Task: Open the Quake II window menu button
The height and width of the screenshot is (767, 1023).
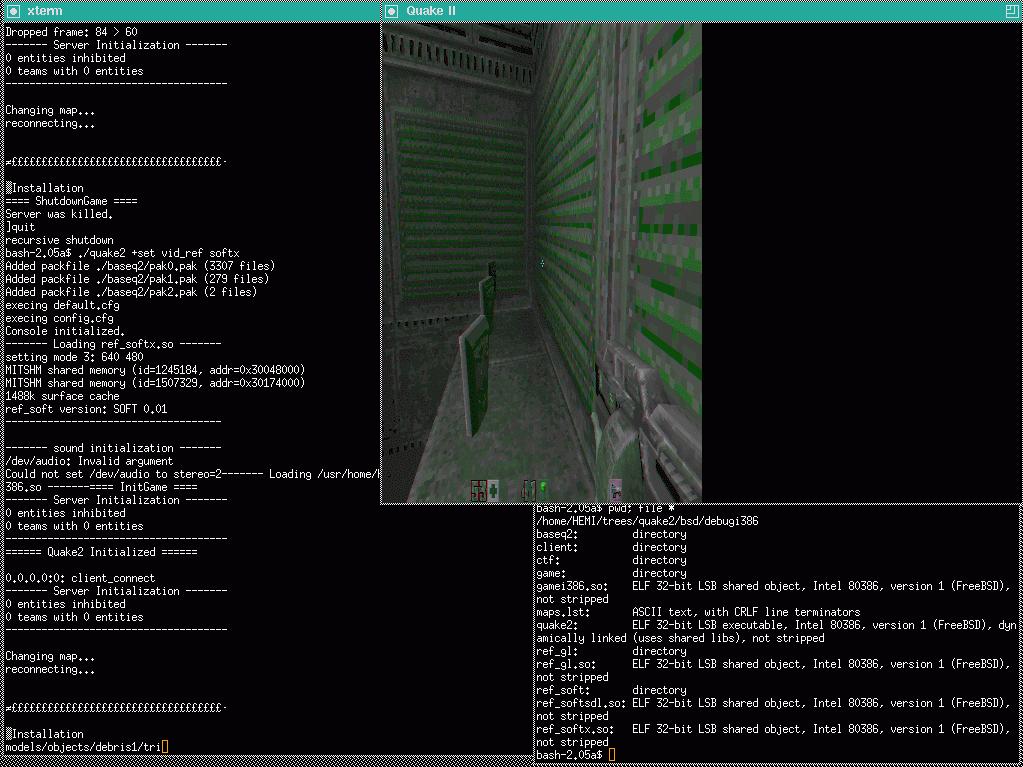Action: (392, 10)
